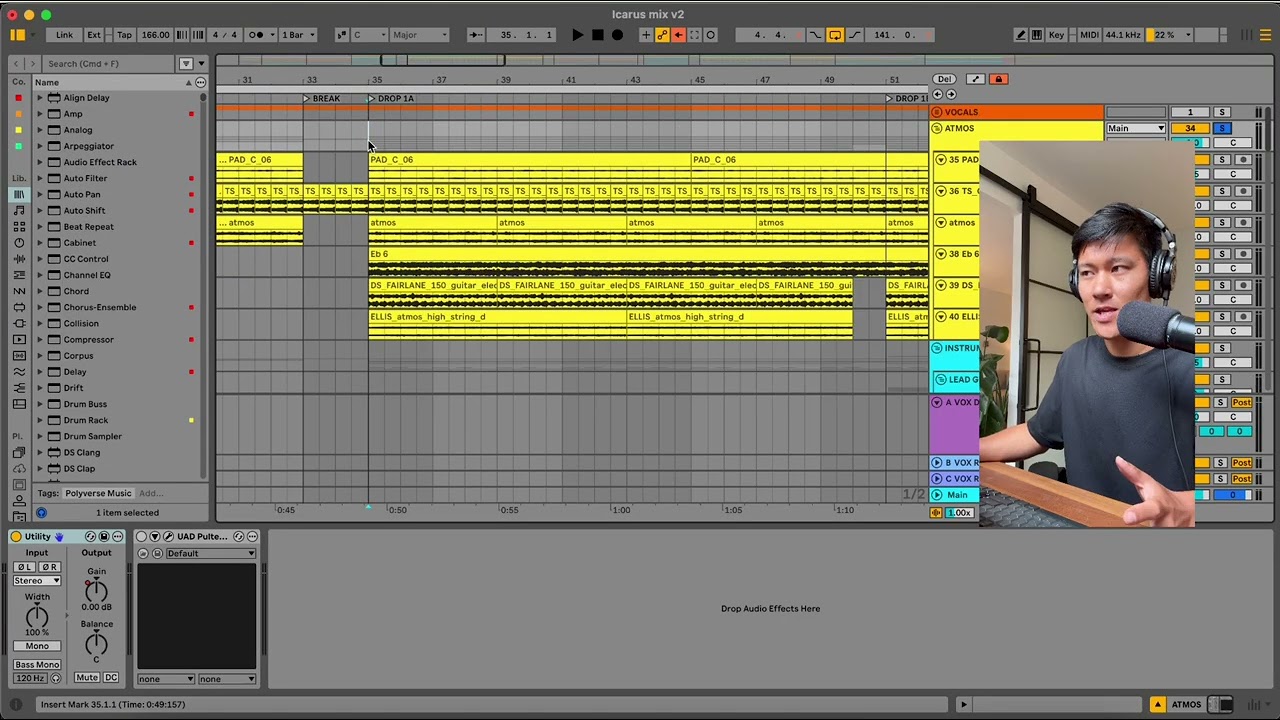Toggle the Utility Mono button
1280x720 pixels.
point(37,646)
